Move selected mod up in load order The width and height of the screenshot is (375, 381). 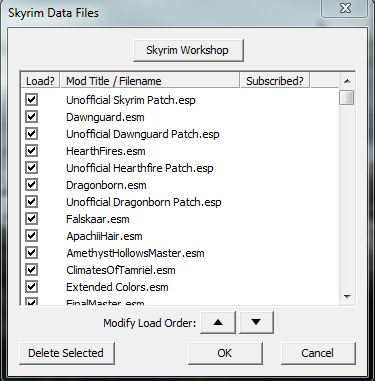218,322
